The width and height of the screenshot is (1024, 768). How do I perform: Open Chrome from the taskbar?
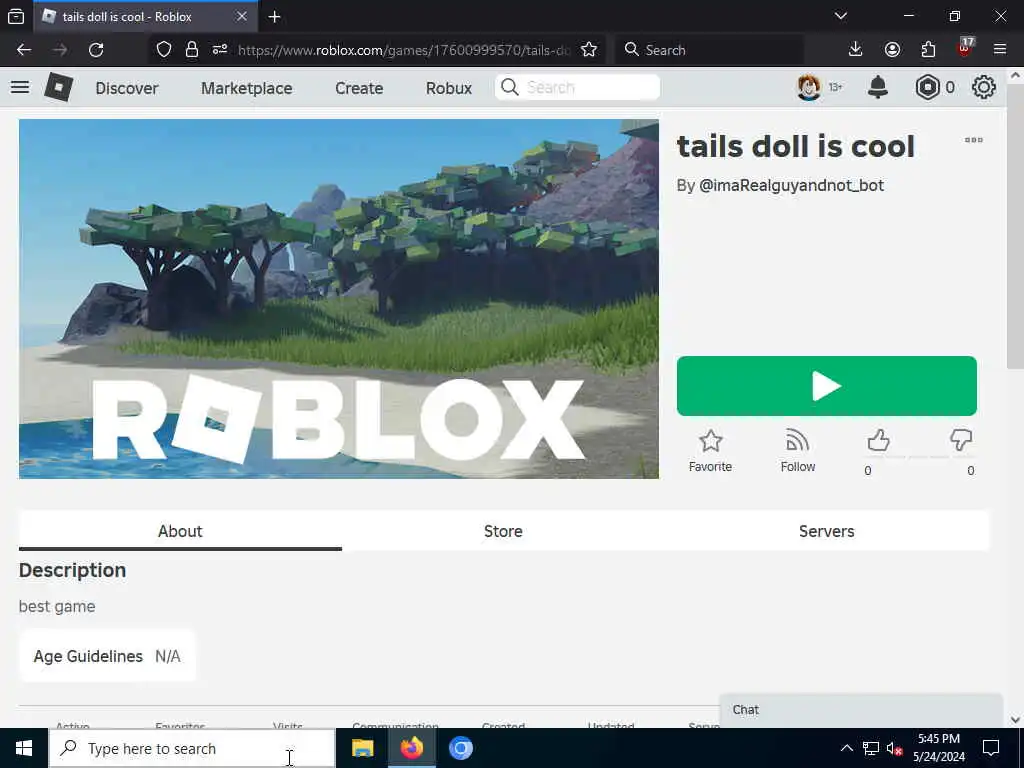click(460, 748)
